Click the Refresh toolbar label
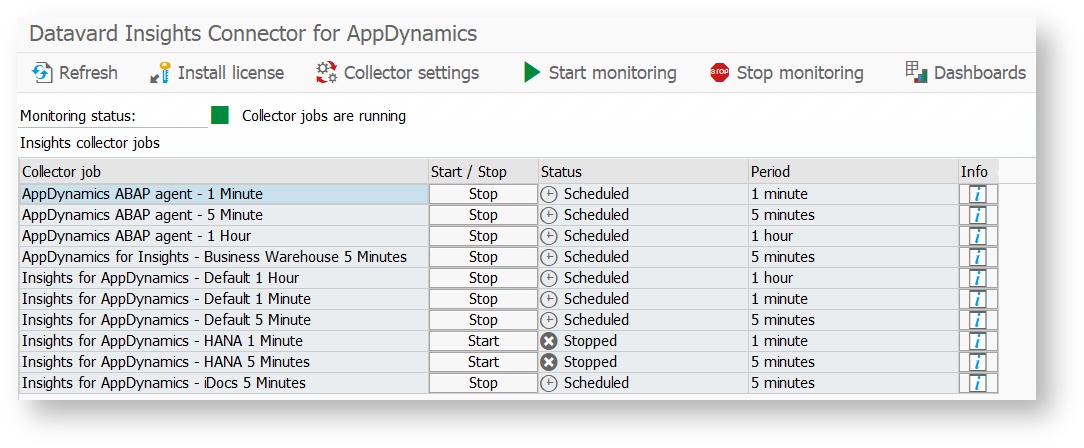 pyautogui.click(x=88, y=73)
